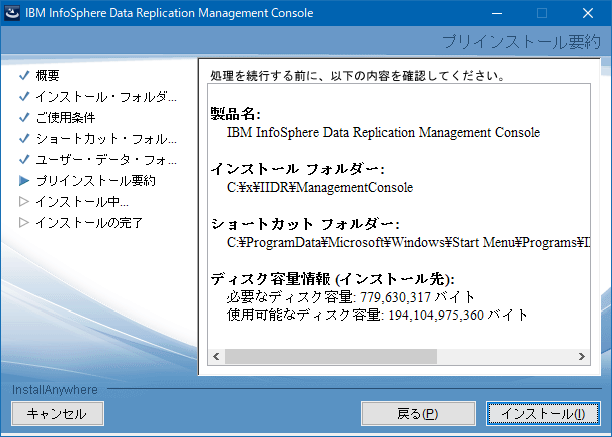Click the C:¥x¥IIDR¥ManagementConsole path text

point(320,188)
